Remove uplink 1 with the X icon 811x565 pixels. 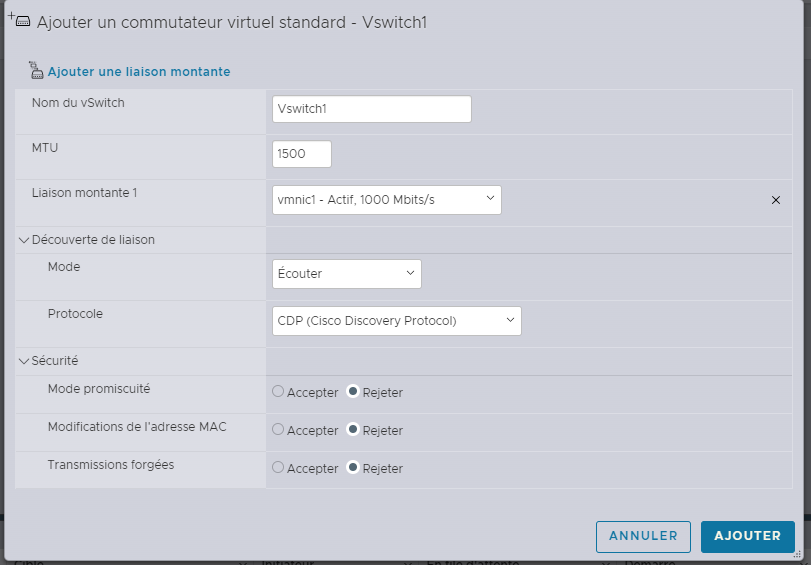(775, 200)
